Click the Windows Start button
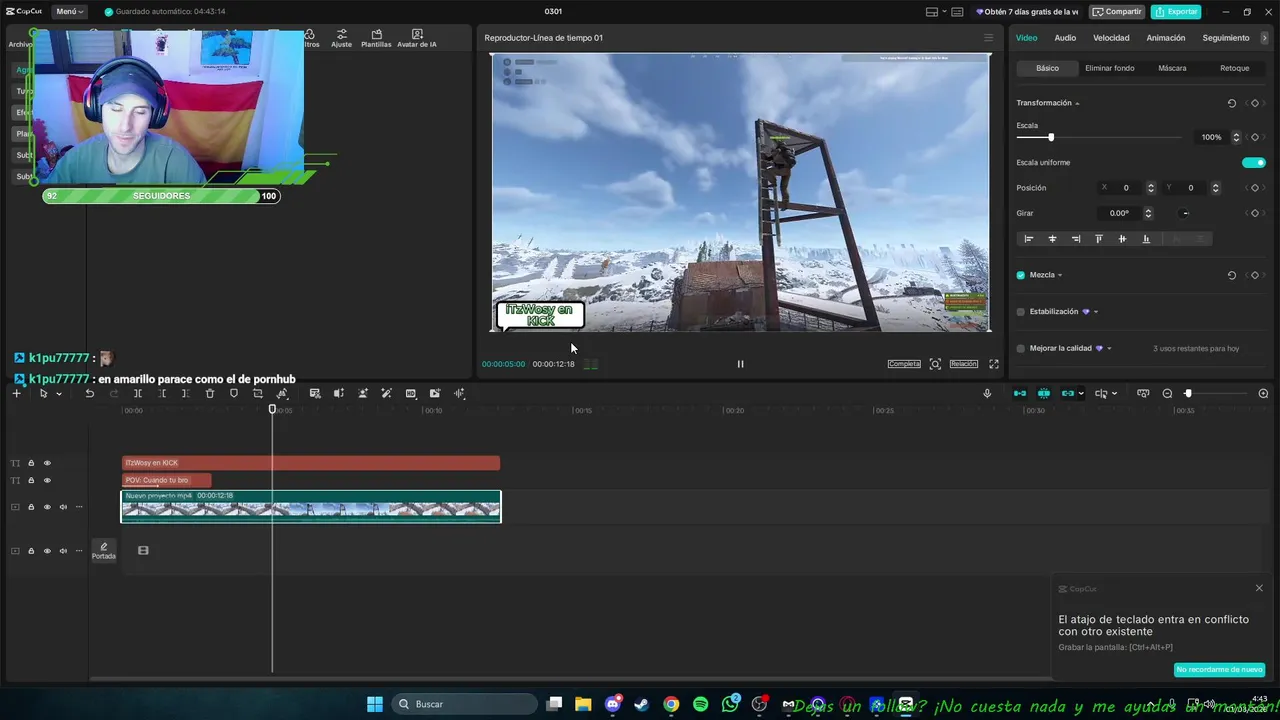The image size is (1280, 720). click(x=375, y=704)
